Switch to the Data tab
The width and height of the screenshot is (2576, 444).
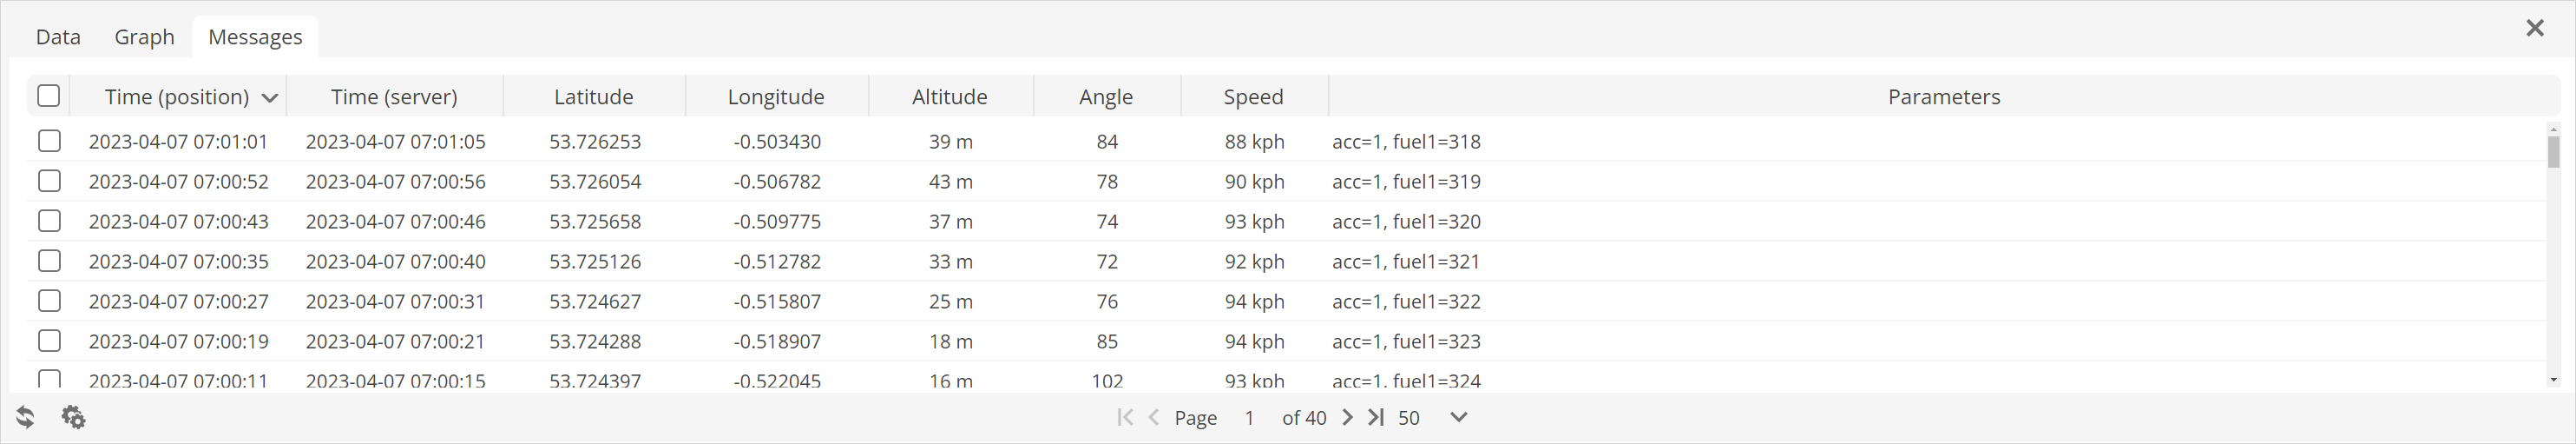click(x=58, y=37)
